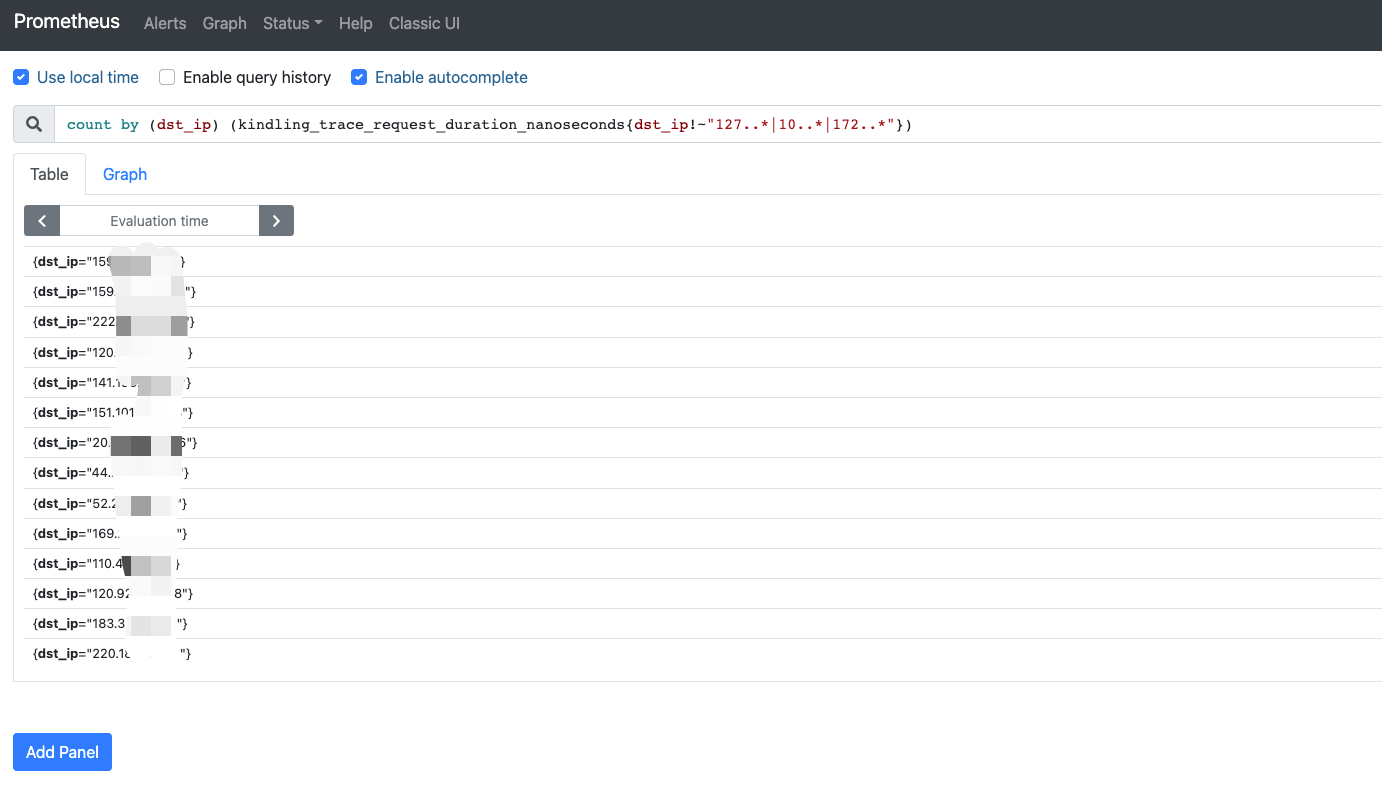This screenshot has height=792, width=1382.
Task: Focus the PromQL expression input
Action: [718, 124]
